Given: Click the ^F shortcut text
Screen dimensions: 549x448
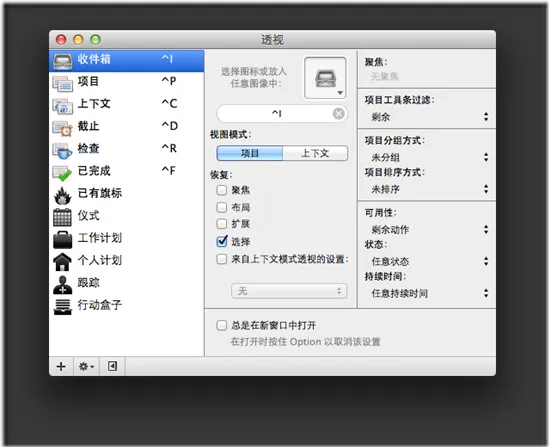Looking at the screenshot, I should 168,171.
